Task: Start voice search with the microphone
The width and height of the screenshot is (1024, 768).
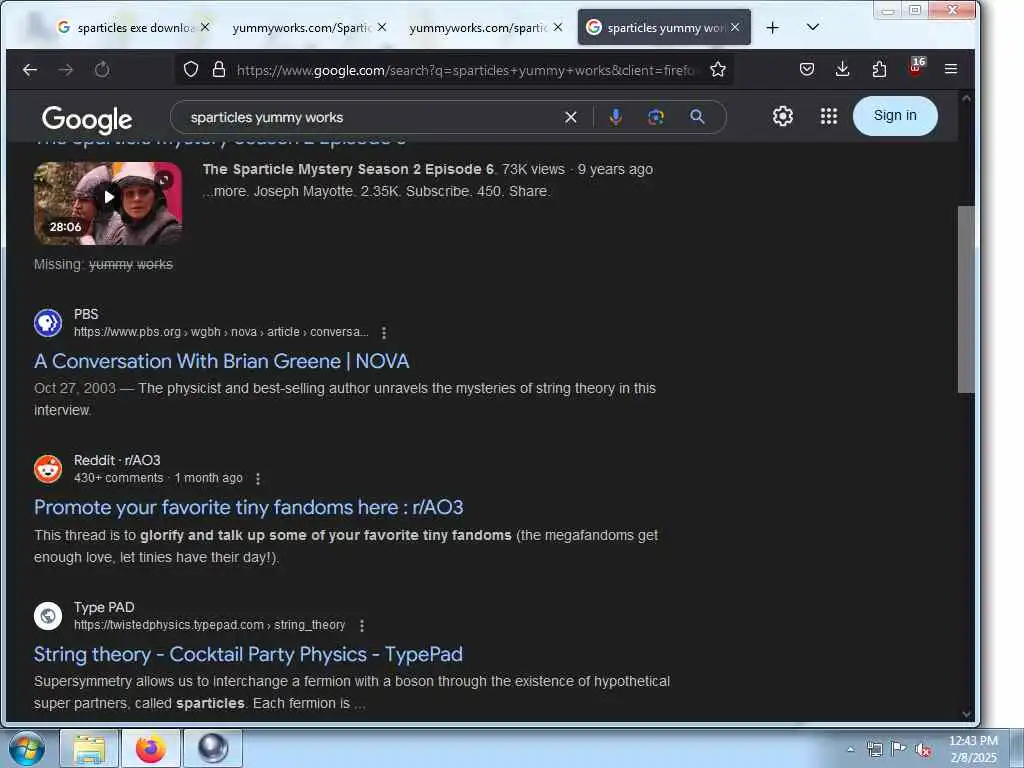Action: click(x=615, y=118)
